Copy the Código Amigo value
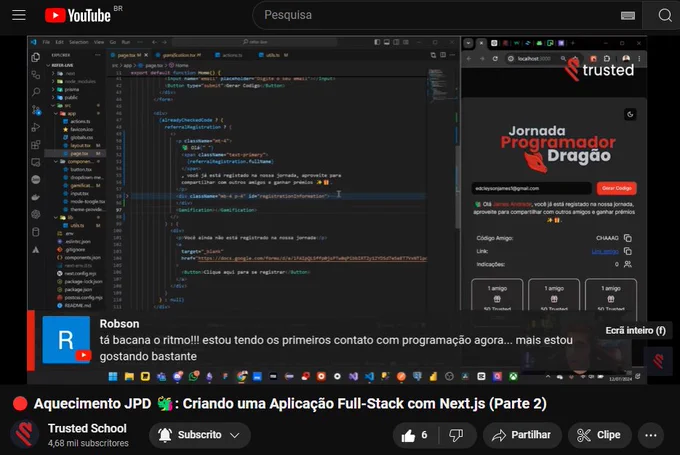Screen dimensions: 680x455 click(628, 238)
